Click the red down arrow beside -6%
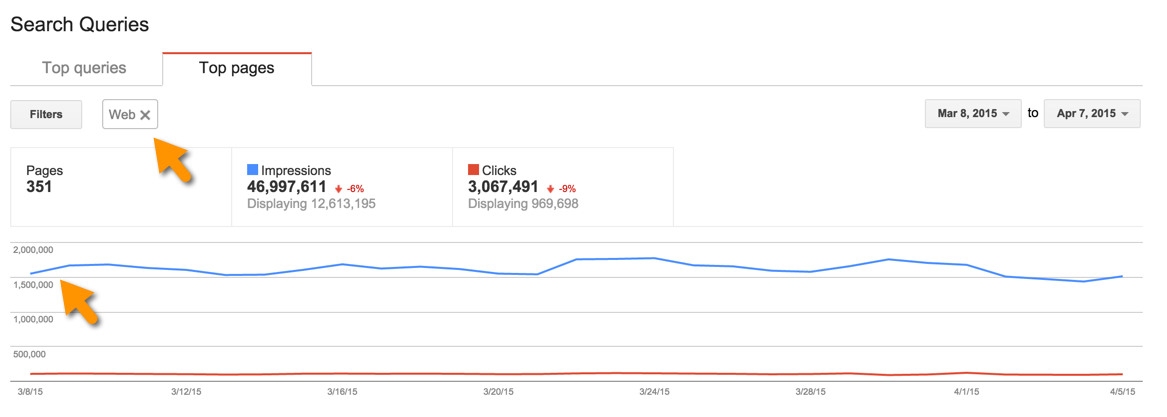Image resolution: width=1167 pixels, height=417 pixels. click(x=339, y=188)
